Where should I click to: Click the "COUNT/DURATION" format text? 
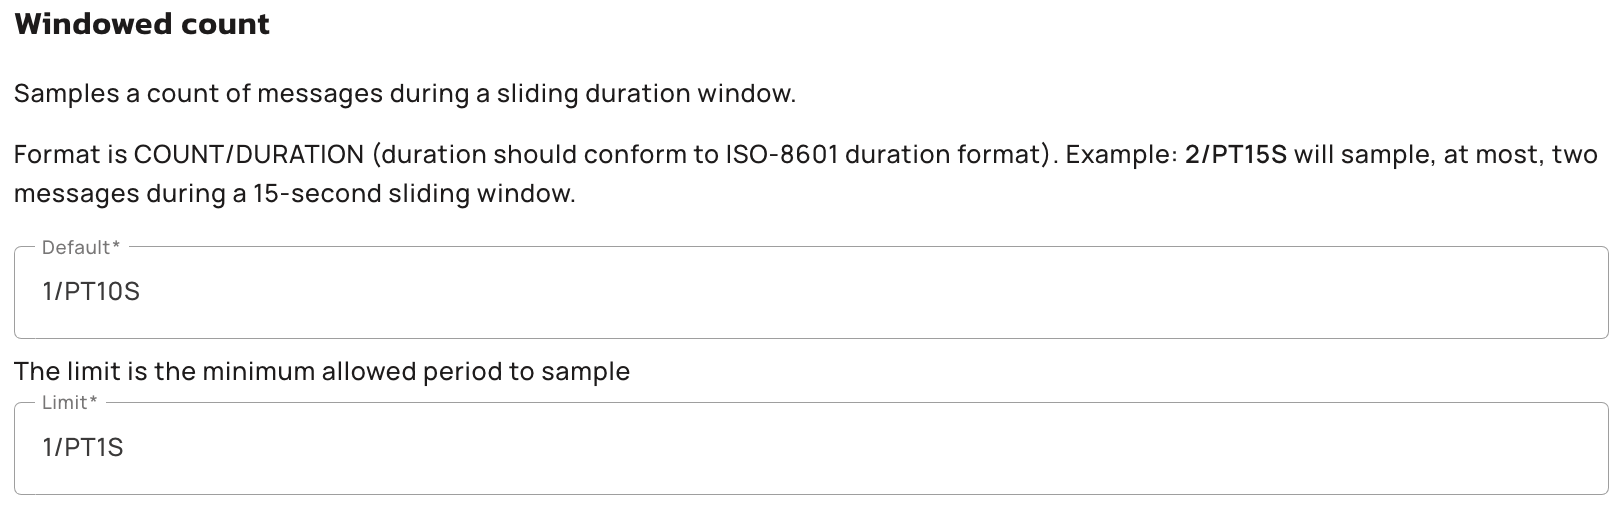(248, 155)
